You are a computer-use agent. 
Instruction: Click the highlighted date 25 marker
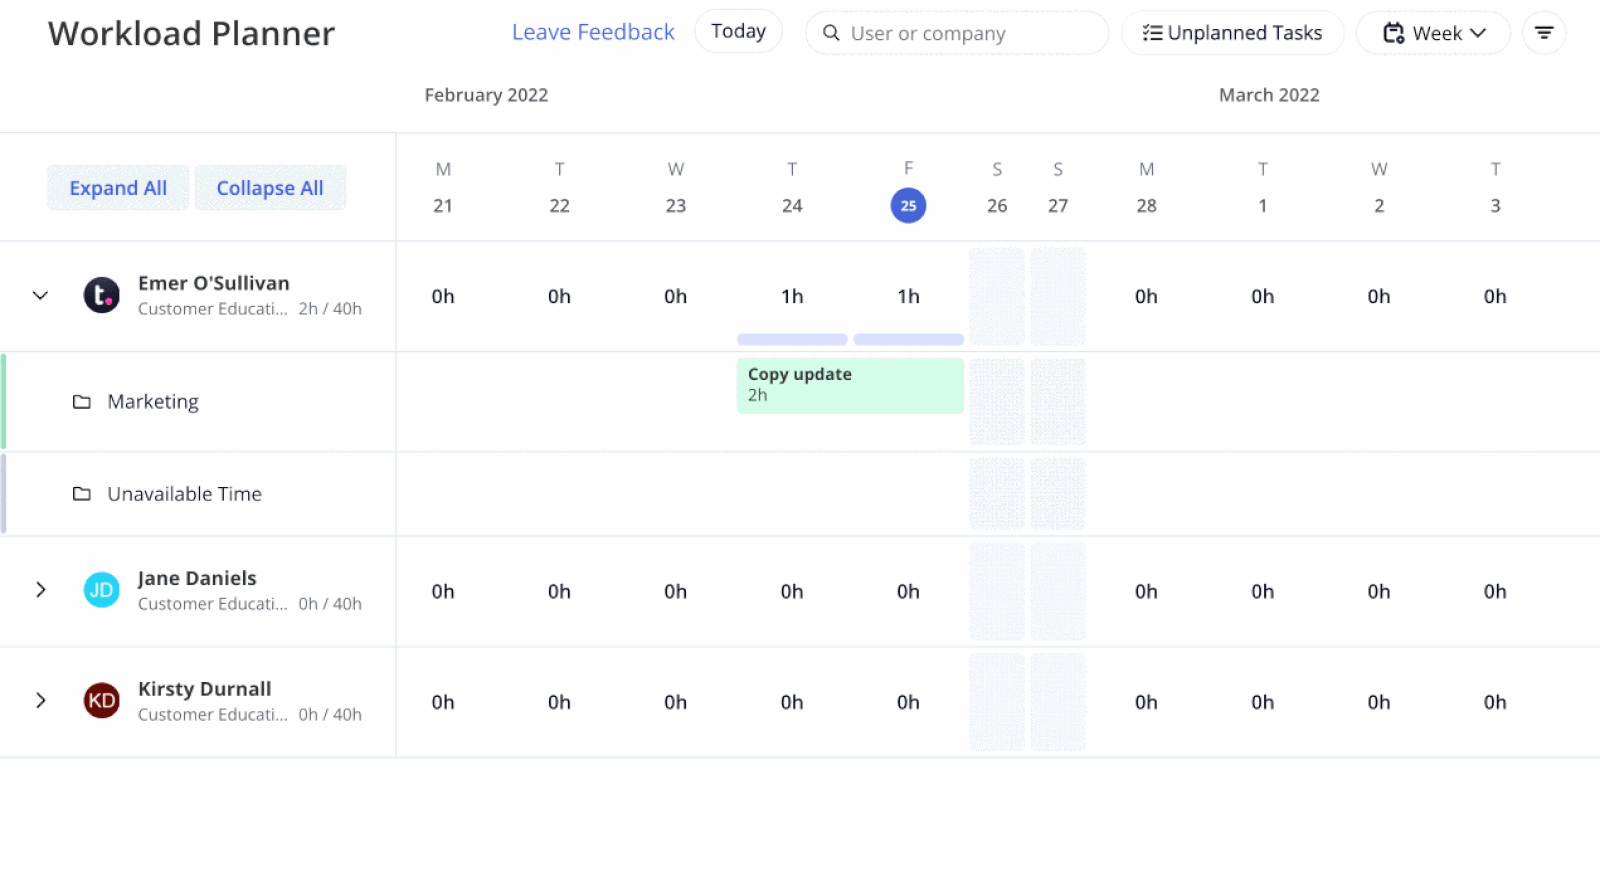(908, 206)
